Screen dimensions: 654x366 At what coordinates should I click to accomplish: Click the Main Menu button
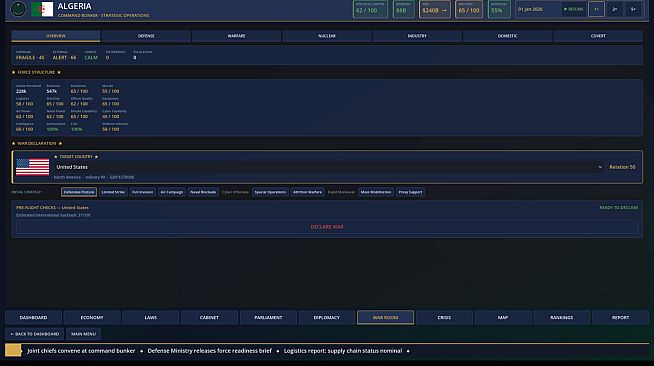[x=83, y=334]
